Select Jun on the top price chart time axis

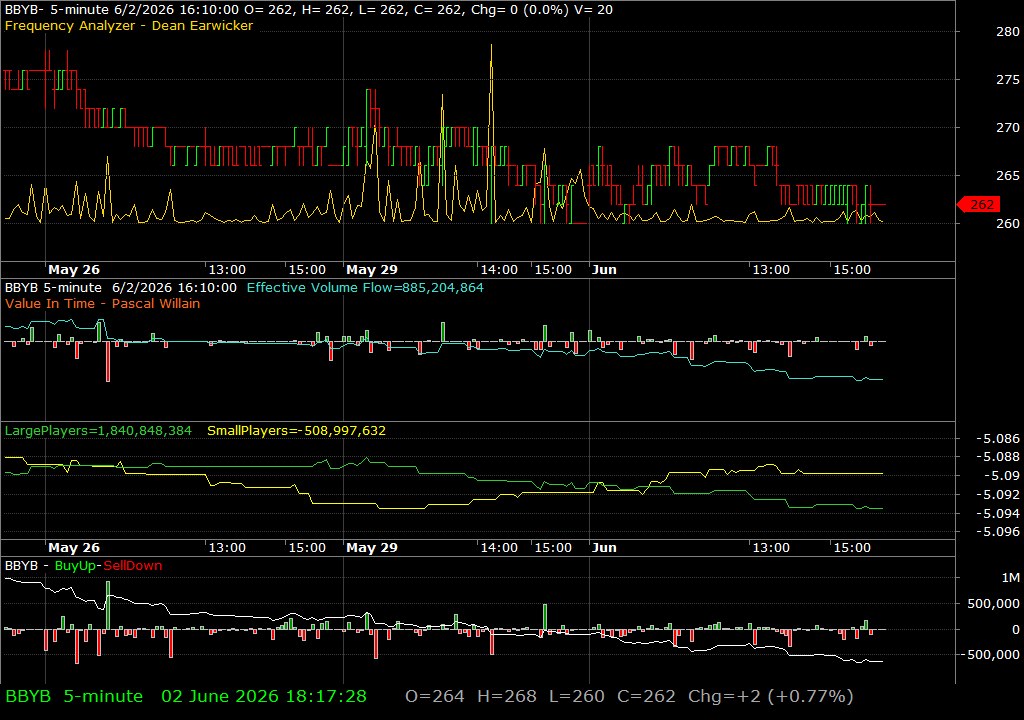604,270
